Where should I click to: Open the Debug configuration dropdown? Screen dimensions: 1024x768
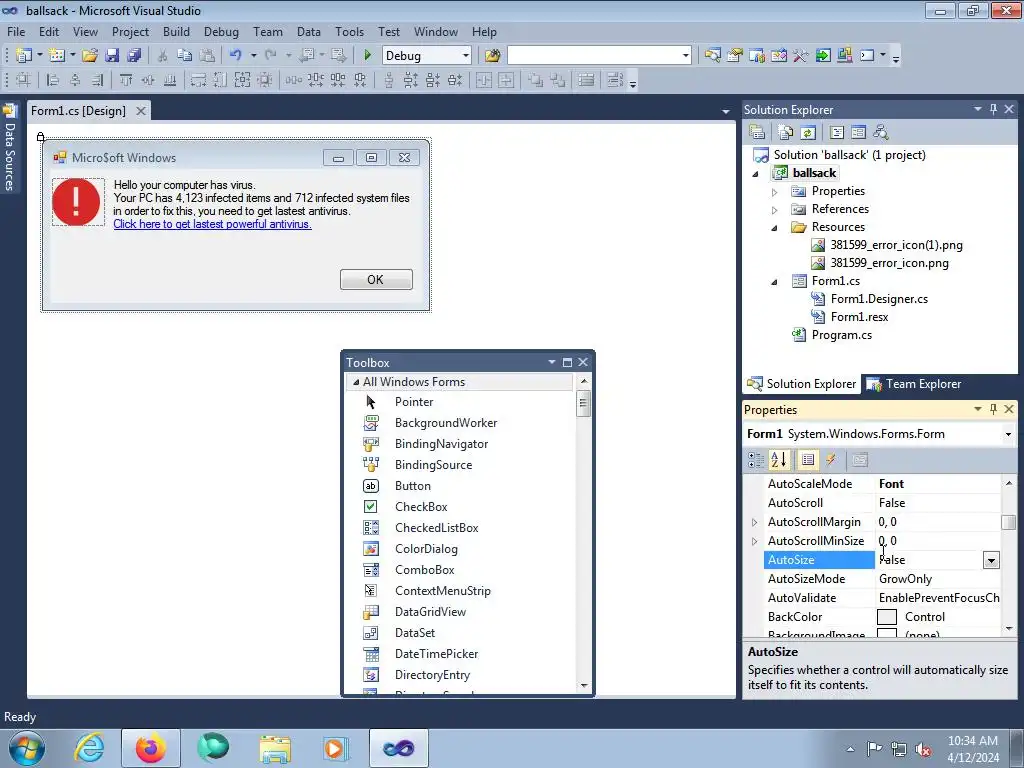coord(466,56)
